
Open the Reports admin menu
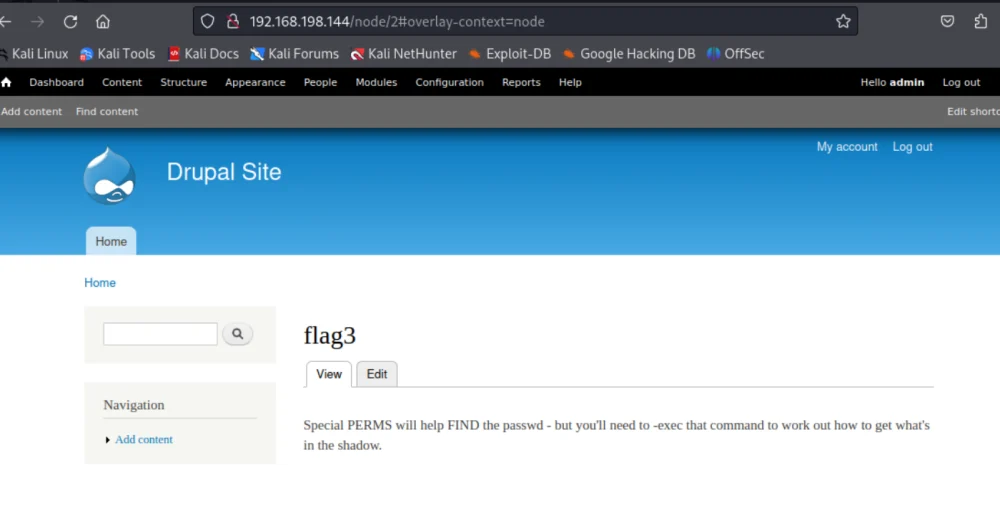[x=521, y=82]
